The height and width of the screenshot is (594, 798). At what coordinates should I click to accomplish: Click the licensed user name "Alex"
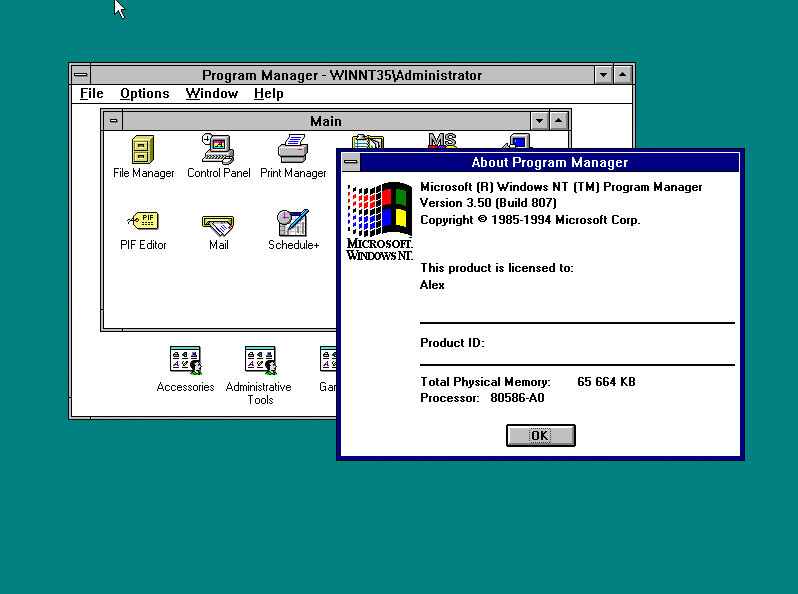[432, 285]
